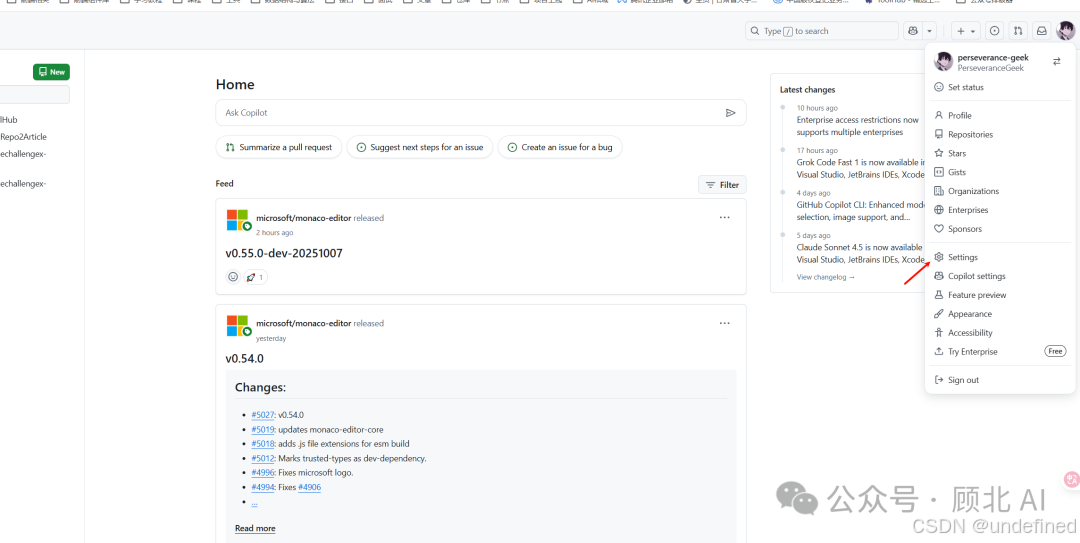Open Settings from user menu
The width and height of the screenshot is (1080, 543).
tap(998, 257)
